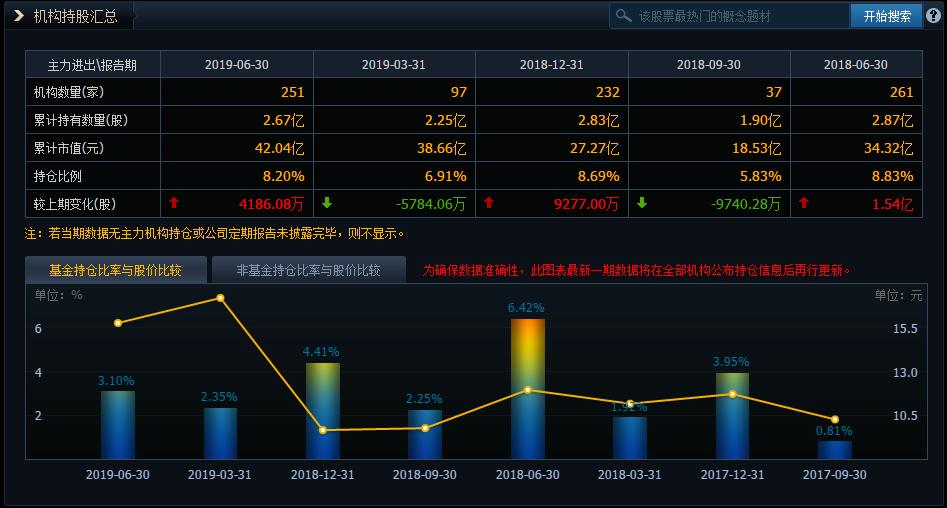The image size is (947, 508).
Task: Click the 2019-06-30 column header
Action: [x=237, y=65]
